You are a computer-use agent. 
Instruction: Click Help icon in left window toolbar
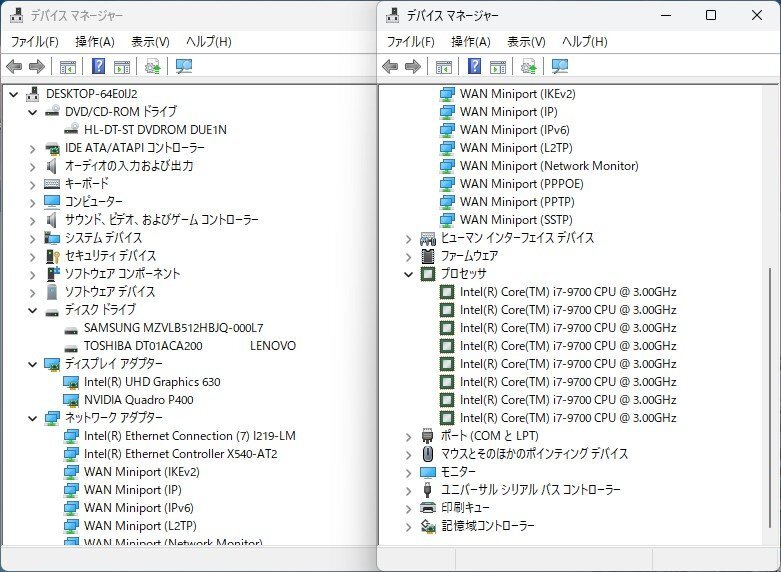[99, 66]
